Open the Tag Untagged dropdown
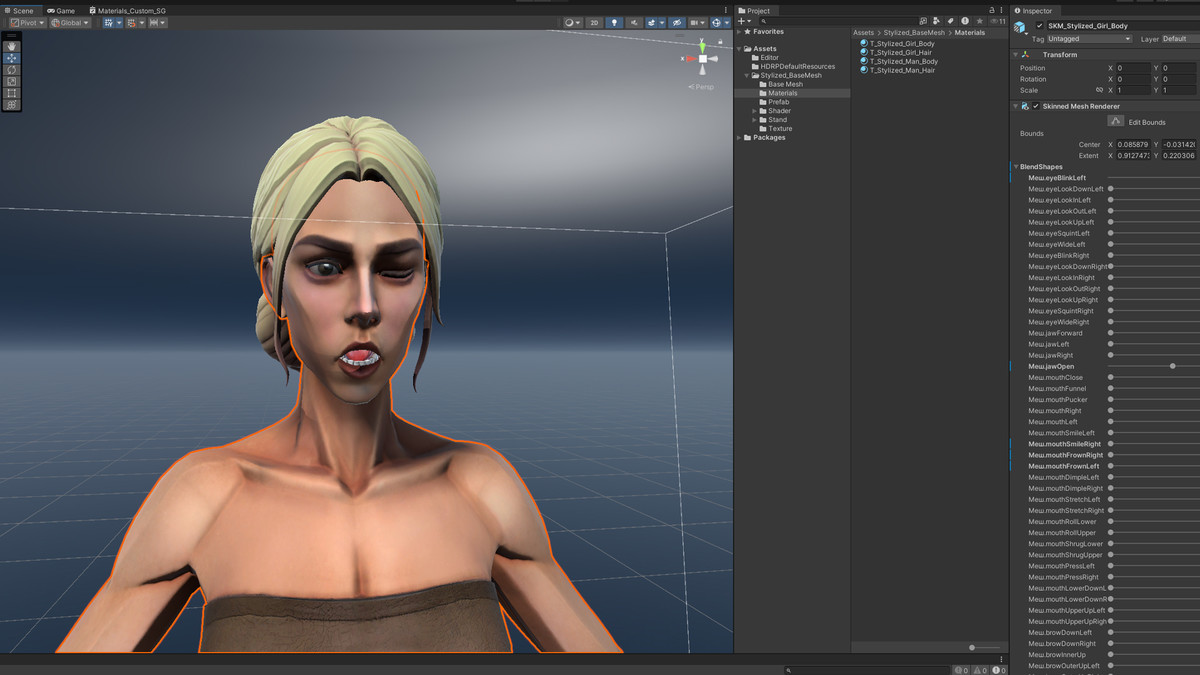The image size is (1200, 675). 1089,39
